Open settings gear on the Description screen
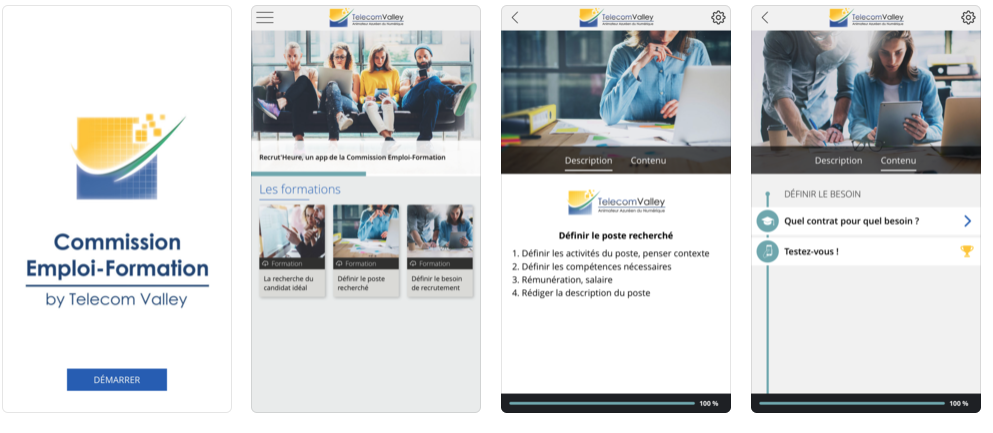The image size is (993, 433). 718,18
